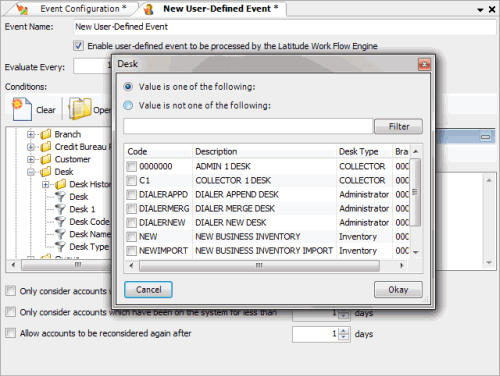This screenshot has height=376, width=500.
Task: Click the Branch folder icon
Action: [x=46, y=134]
